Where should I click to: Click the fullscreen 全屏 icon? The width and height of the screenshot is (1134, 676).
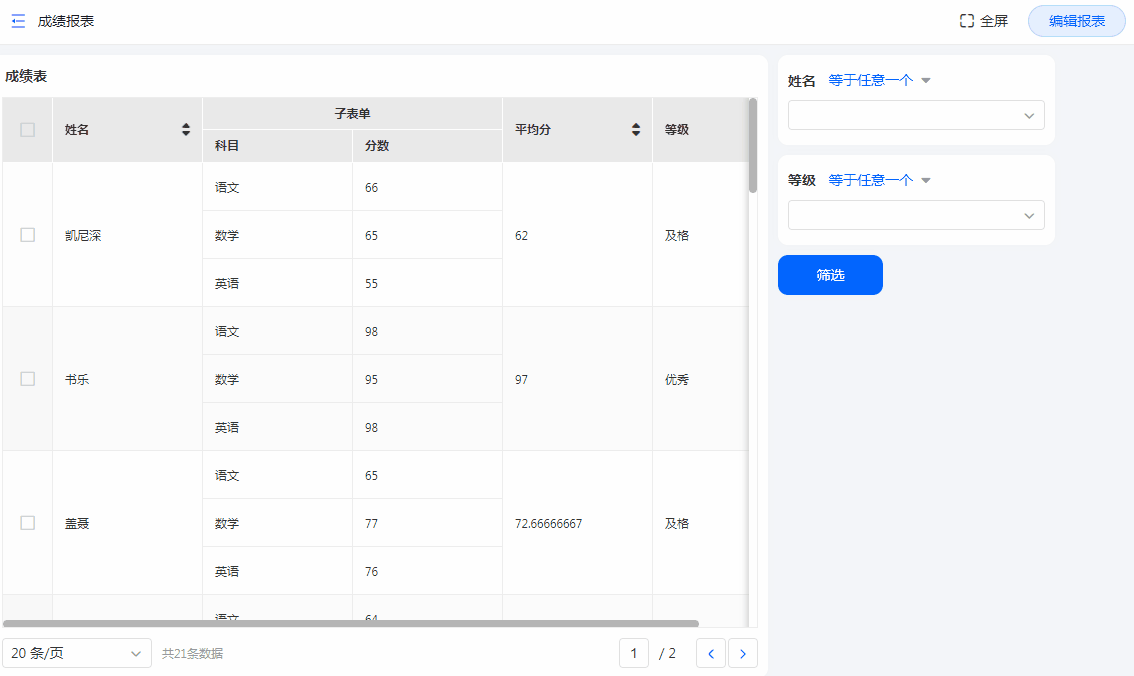tap(967, 21)
